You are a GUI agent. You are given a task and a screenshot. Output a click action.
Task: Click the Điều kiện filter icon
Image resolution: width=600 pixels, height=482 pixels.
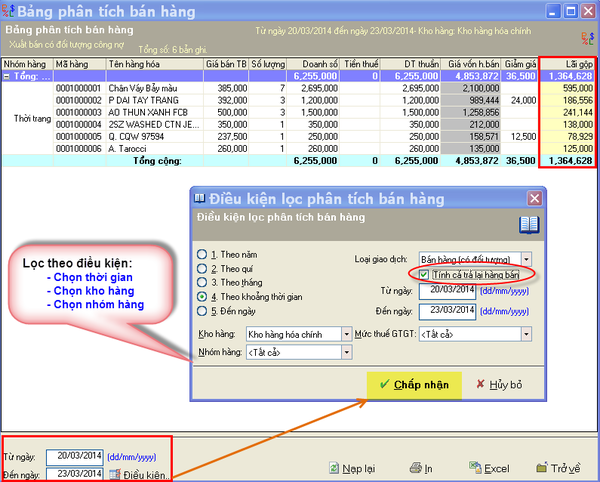(115, 473)
